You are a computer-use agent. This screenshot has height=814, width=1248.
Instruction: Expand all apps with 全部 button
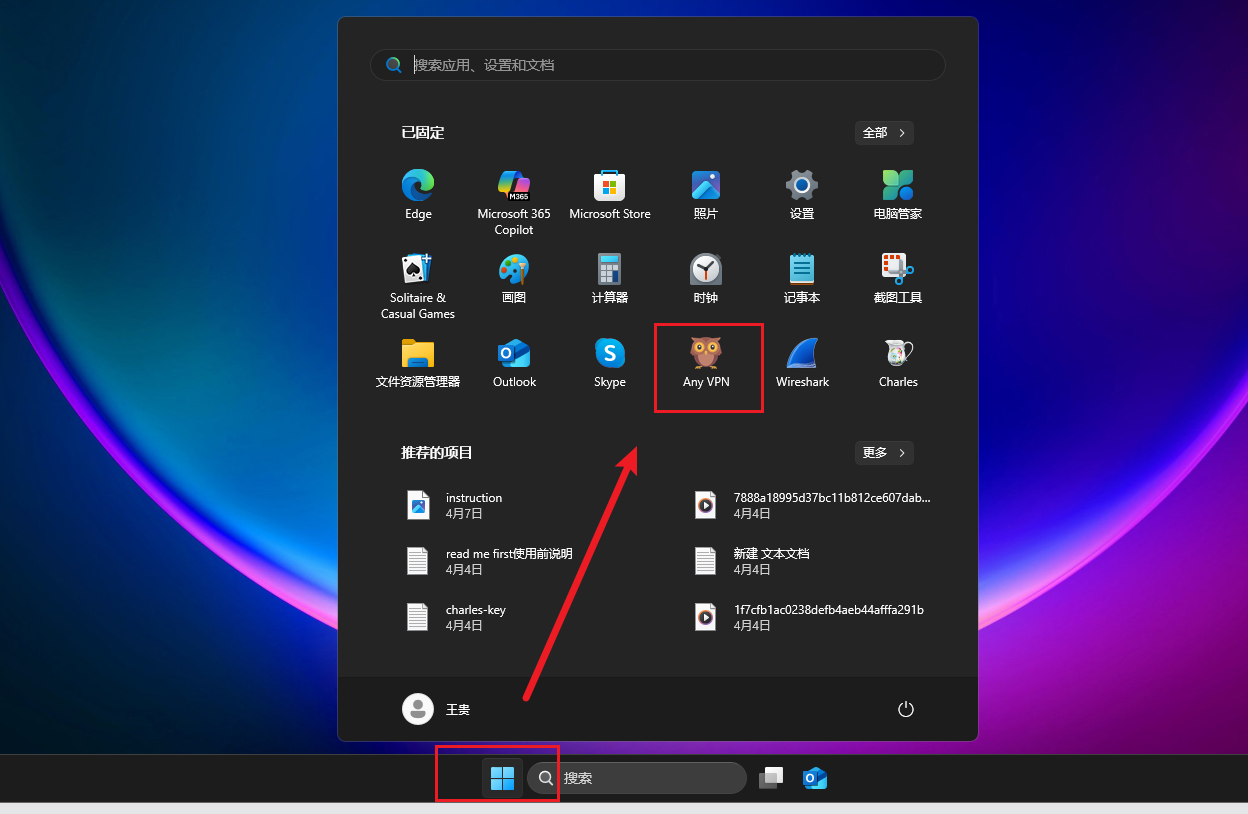(x=884, y=133)
